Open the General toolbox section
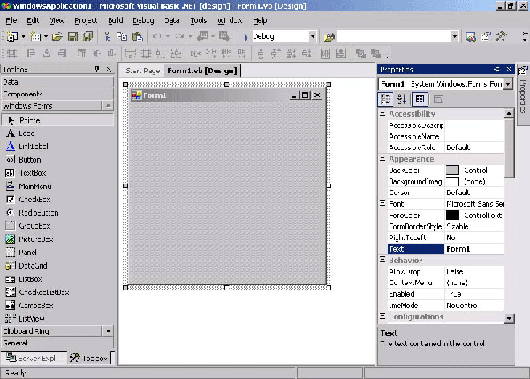This screenshot has width=530, height=379. 57,342
